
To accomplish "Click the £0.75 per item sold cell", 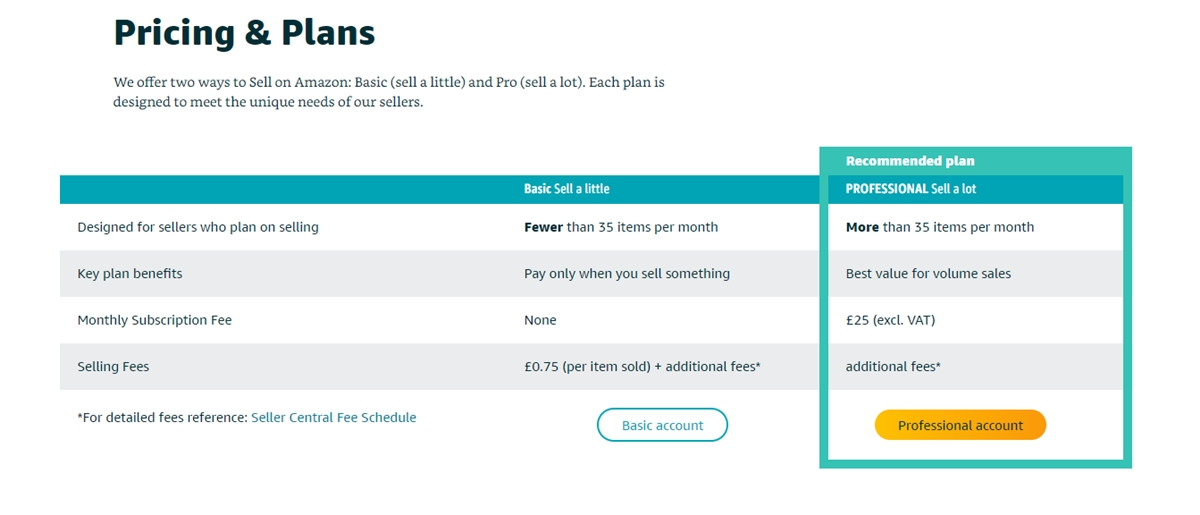I will pos(642,367).
